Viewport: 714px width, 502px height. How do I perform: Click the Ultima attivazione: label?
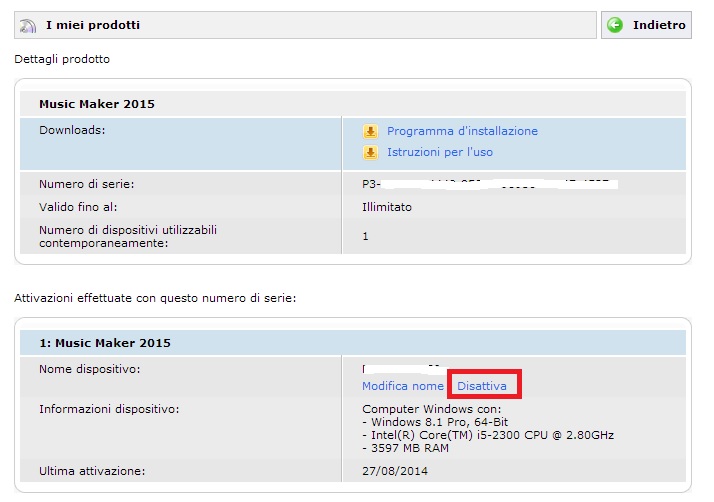[92, 471]
